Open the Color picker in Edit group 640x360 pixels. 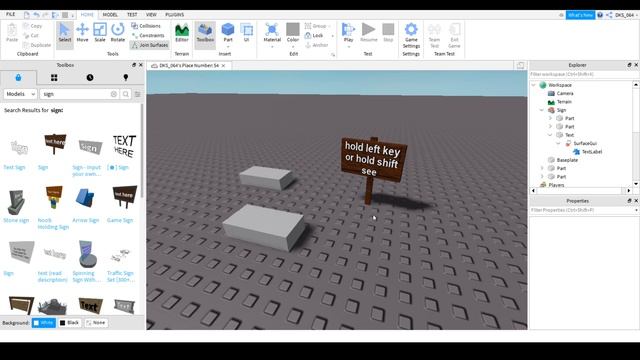293,33
